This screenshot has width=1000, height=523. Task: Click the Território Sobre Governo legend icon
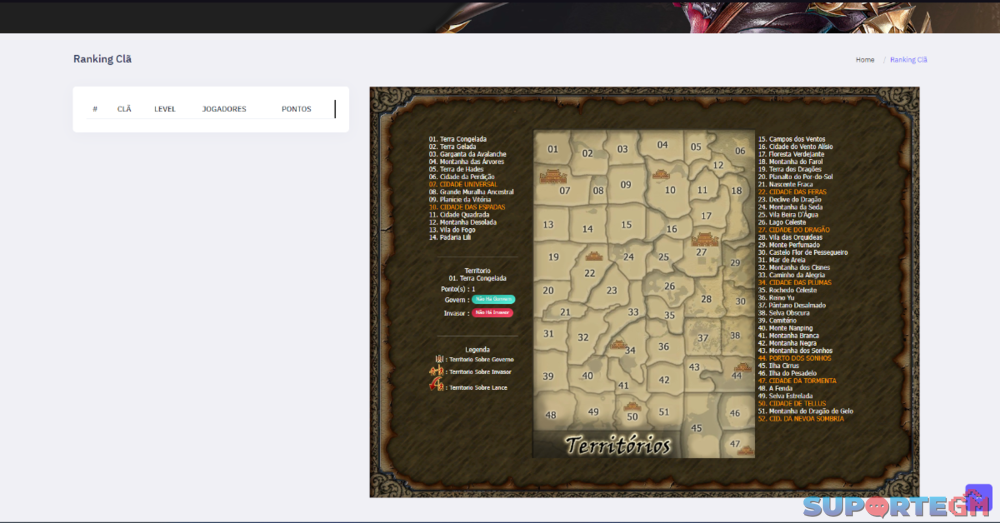(438, 359)
